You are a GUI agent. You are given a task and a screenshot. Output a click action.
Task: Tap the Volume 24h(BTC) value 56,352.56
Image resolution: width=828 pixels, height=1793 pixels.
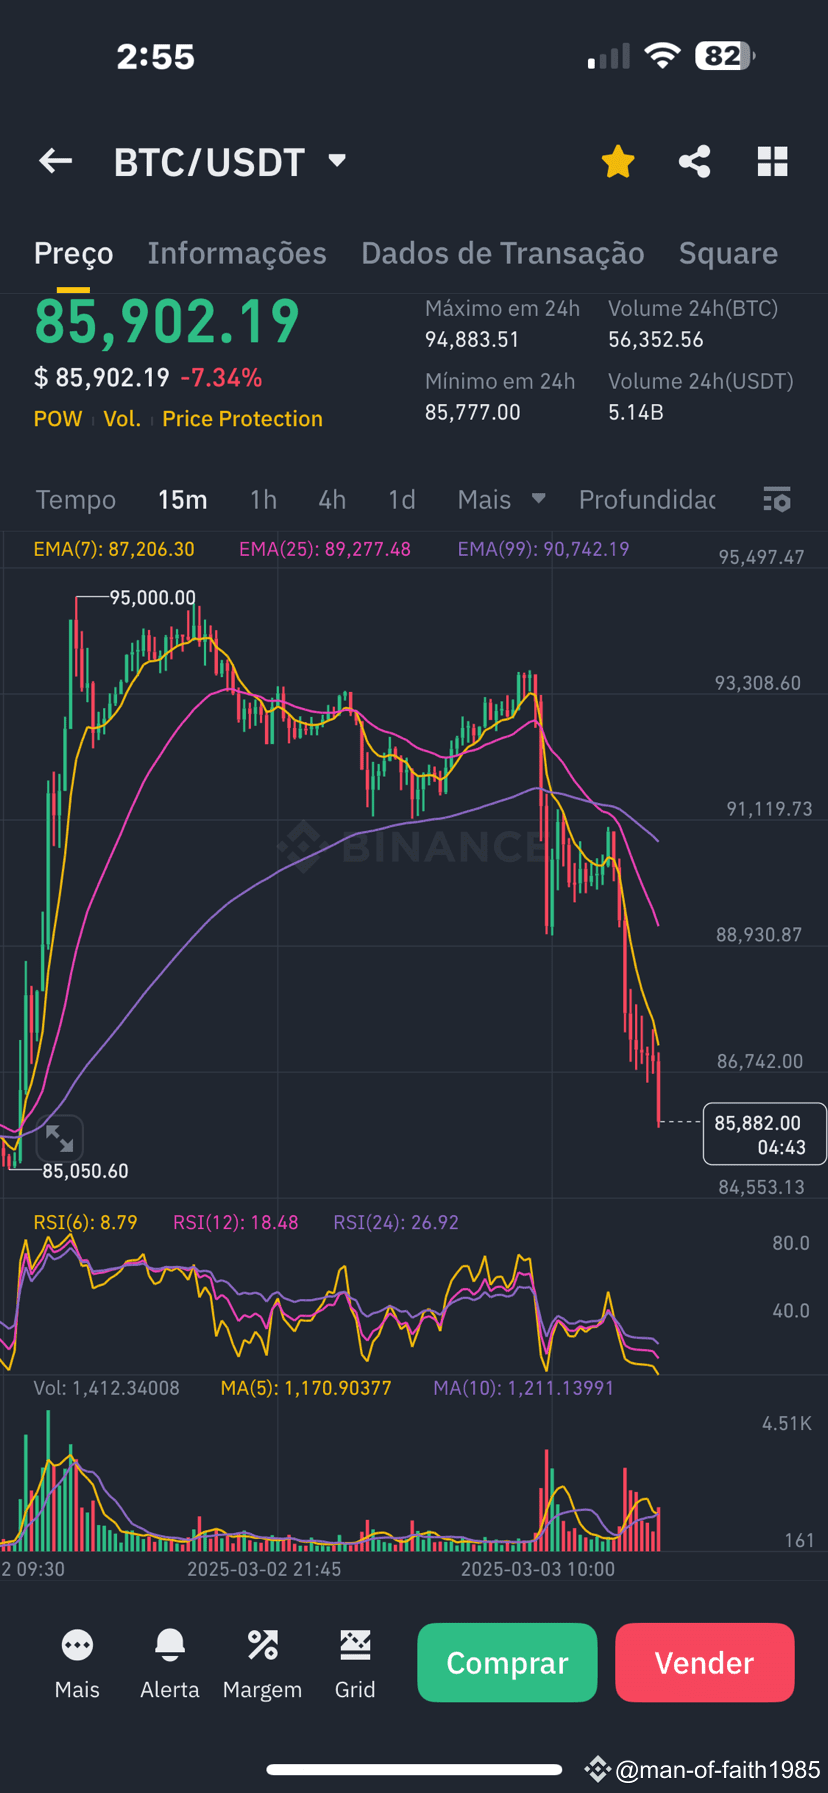656,340
